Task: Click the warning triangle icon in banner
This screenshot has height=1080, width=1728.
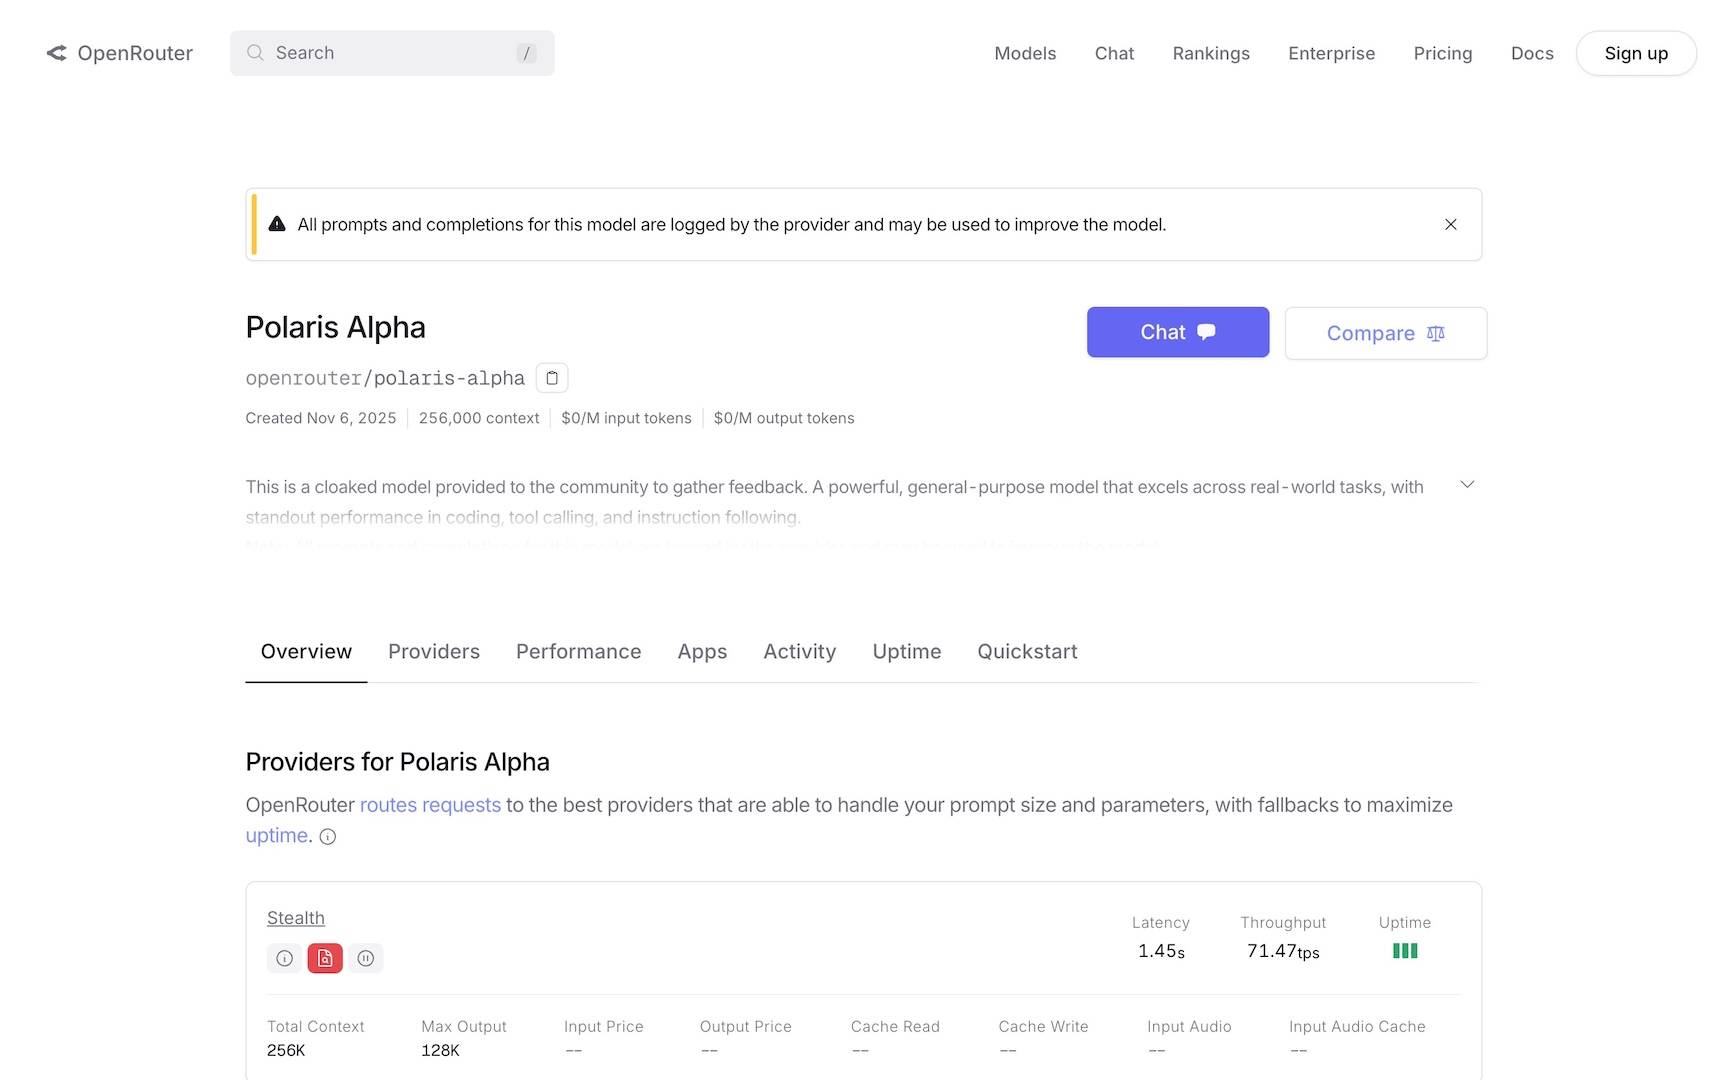Action: (x=277, y=224)
